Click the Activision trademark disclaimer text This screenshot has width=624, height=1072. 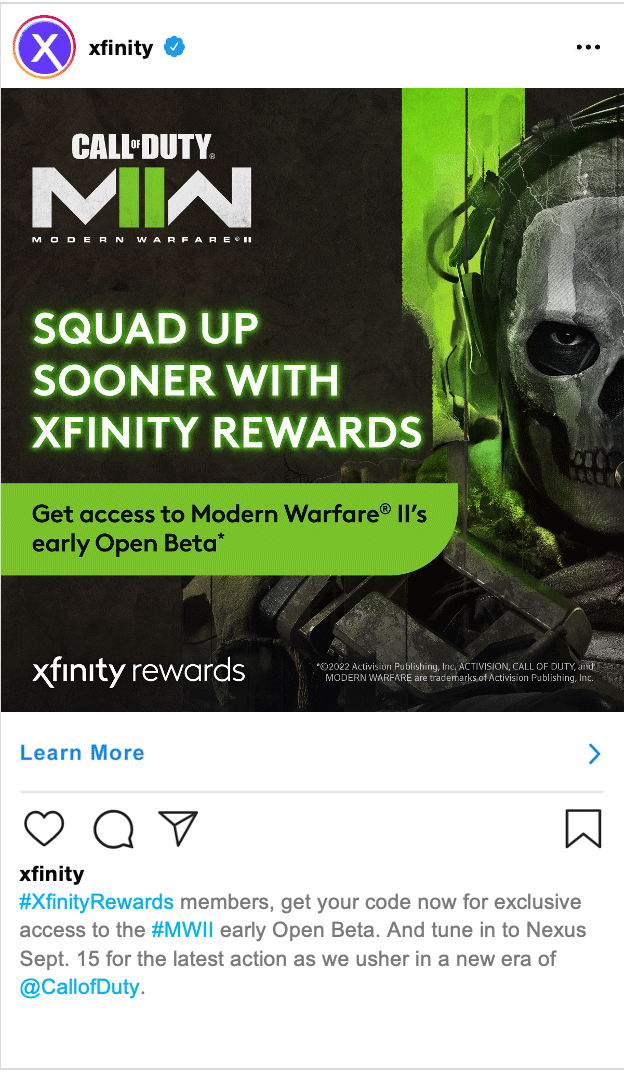pos(455,672)
